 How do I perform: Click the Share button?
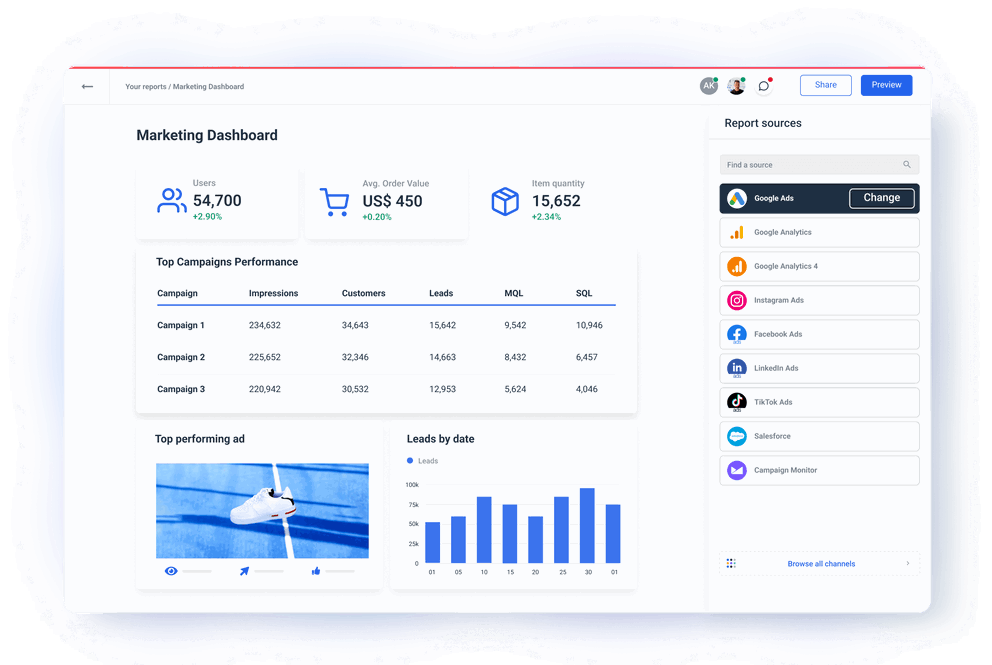coord(825,85)
